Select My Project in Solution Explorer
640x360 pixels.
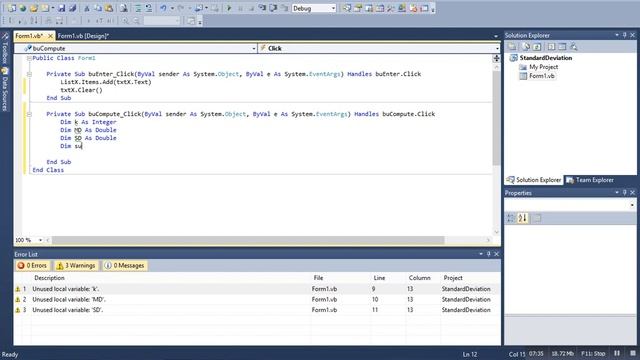pos(543,67)
